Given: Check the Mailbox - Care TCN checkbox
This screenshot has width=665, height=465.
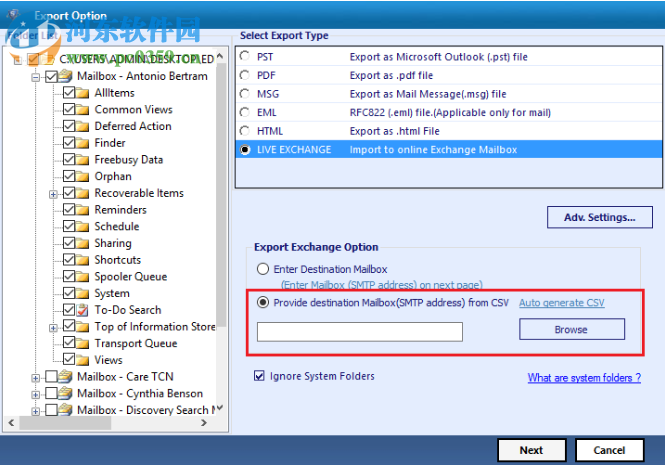Looking at the screenshot, I should tap(51, 376).
